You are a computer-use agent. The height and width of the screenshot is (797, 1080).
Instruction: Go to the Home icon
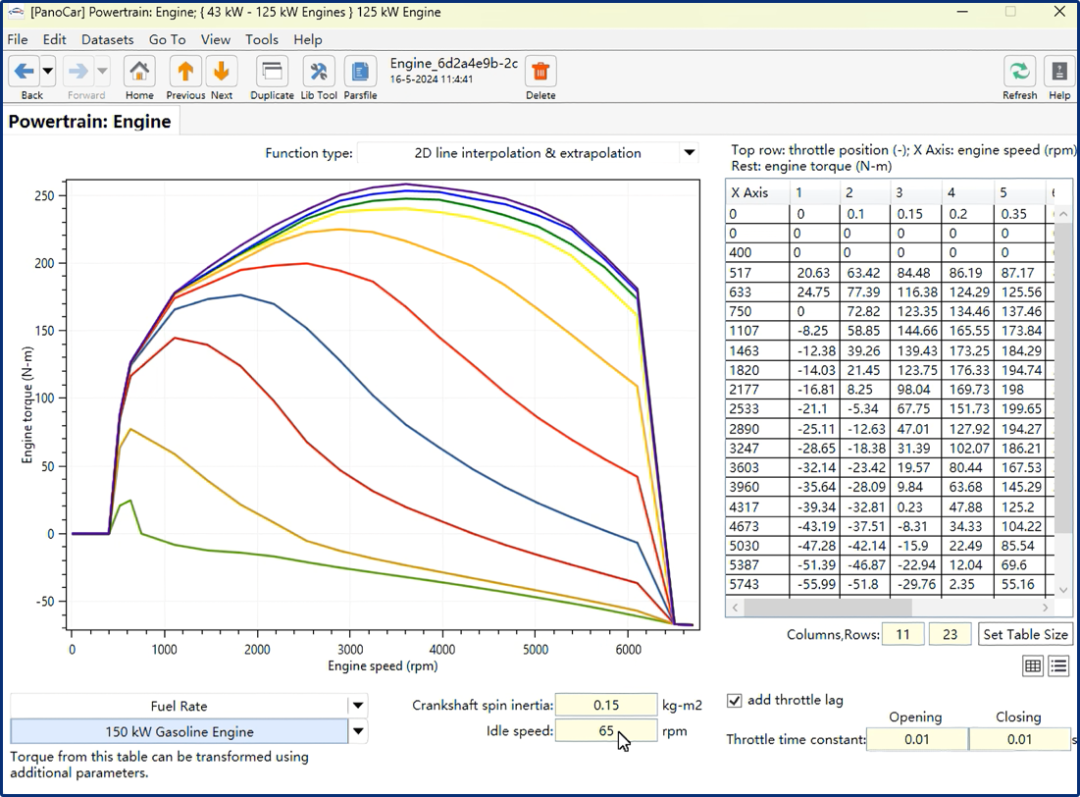point(139,71)
